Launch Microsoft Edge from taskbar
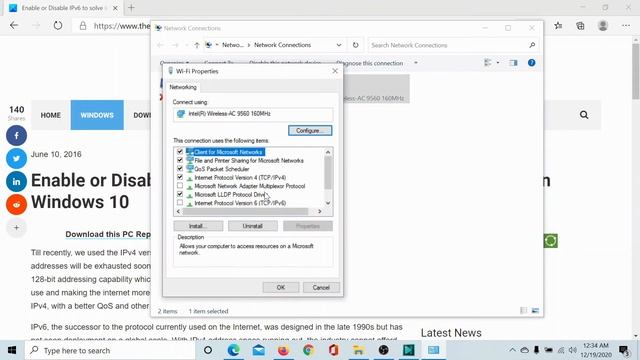The width and height of the screenshot is (640, 360). pos(233,350)
